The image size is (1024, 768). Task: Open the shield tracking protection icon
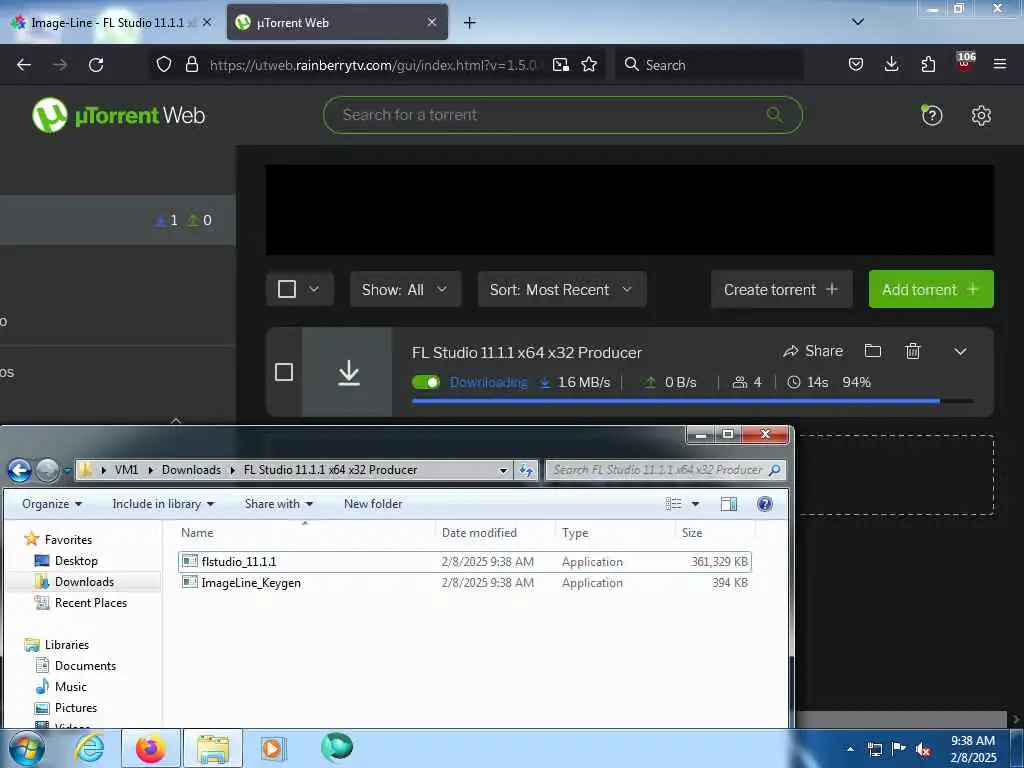(x=164, y=64)
